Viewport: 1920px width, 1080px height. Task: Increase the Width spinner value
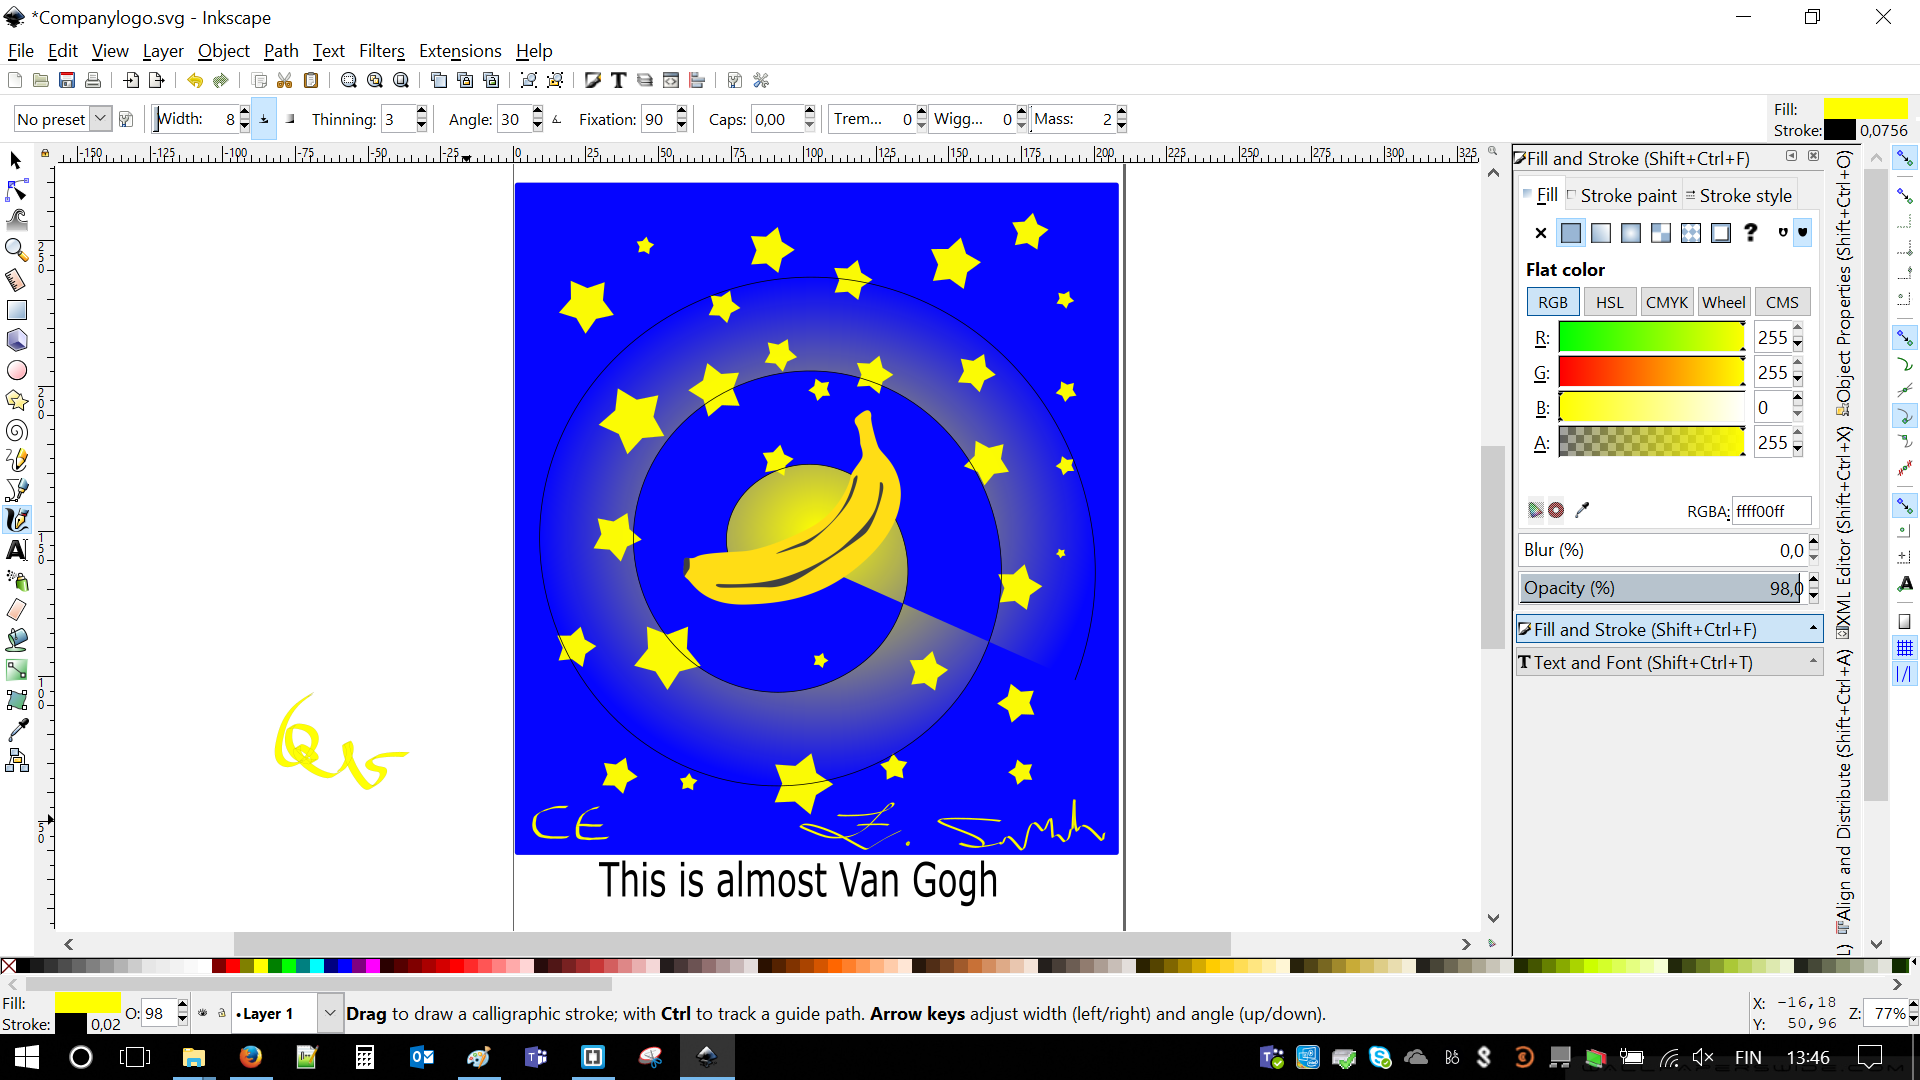click(245, 112)
